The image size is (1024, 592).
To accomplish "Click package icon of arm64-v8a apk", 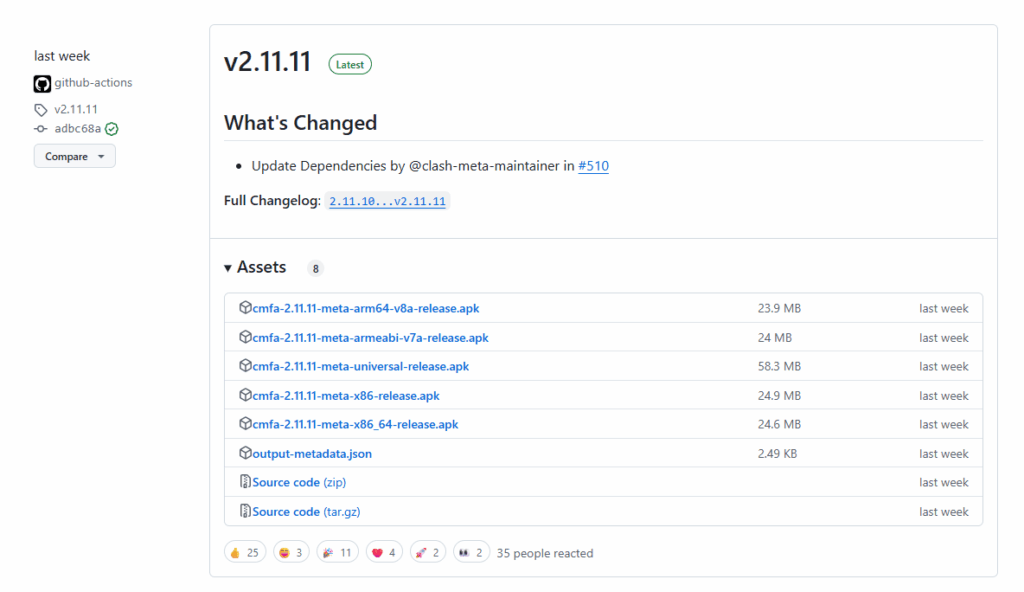I will pyautogui.click(x=245, y=308).
